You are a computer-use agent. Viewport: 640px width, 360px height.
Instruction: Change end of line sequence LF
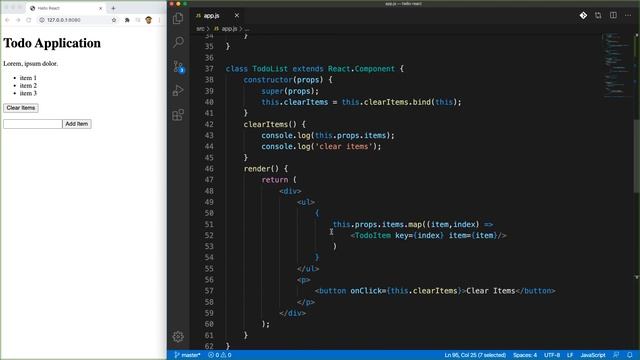pos(570,355)
